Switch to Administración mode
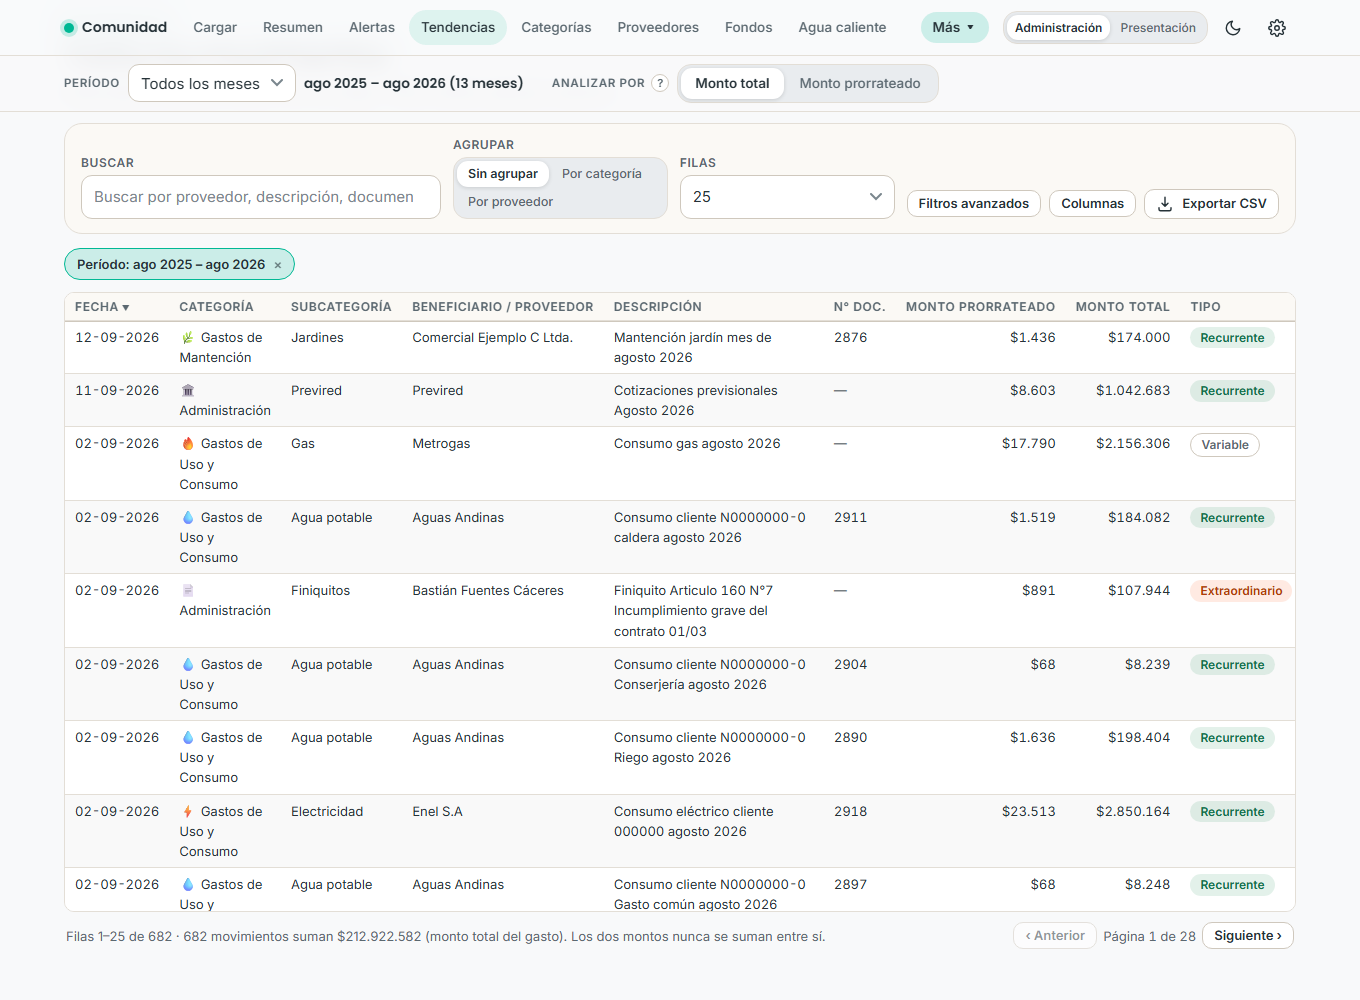The height and width of the screenshot is (1000, 1360). (x=1058, y=28)
